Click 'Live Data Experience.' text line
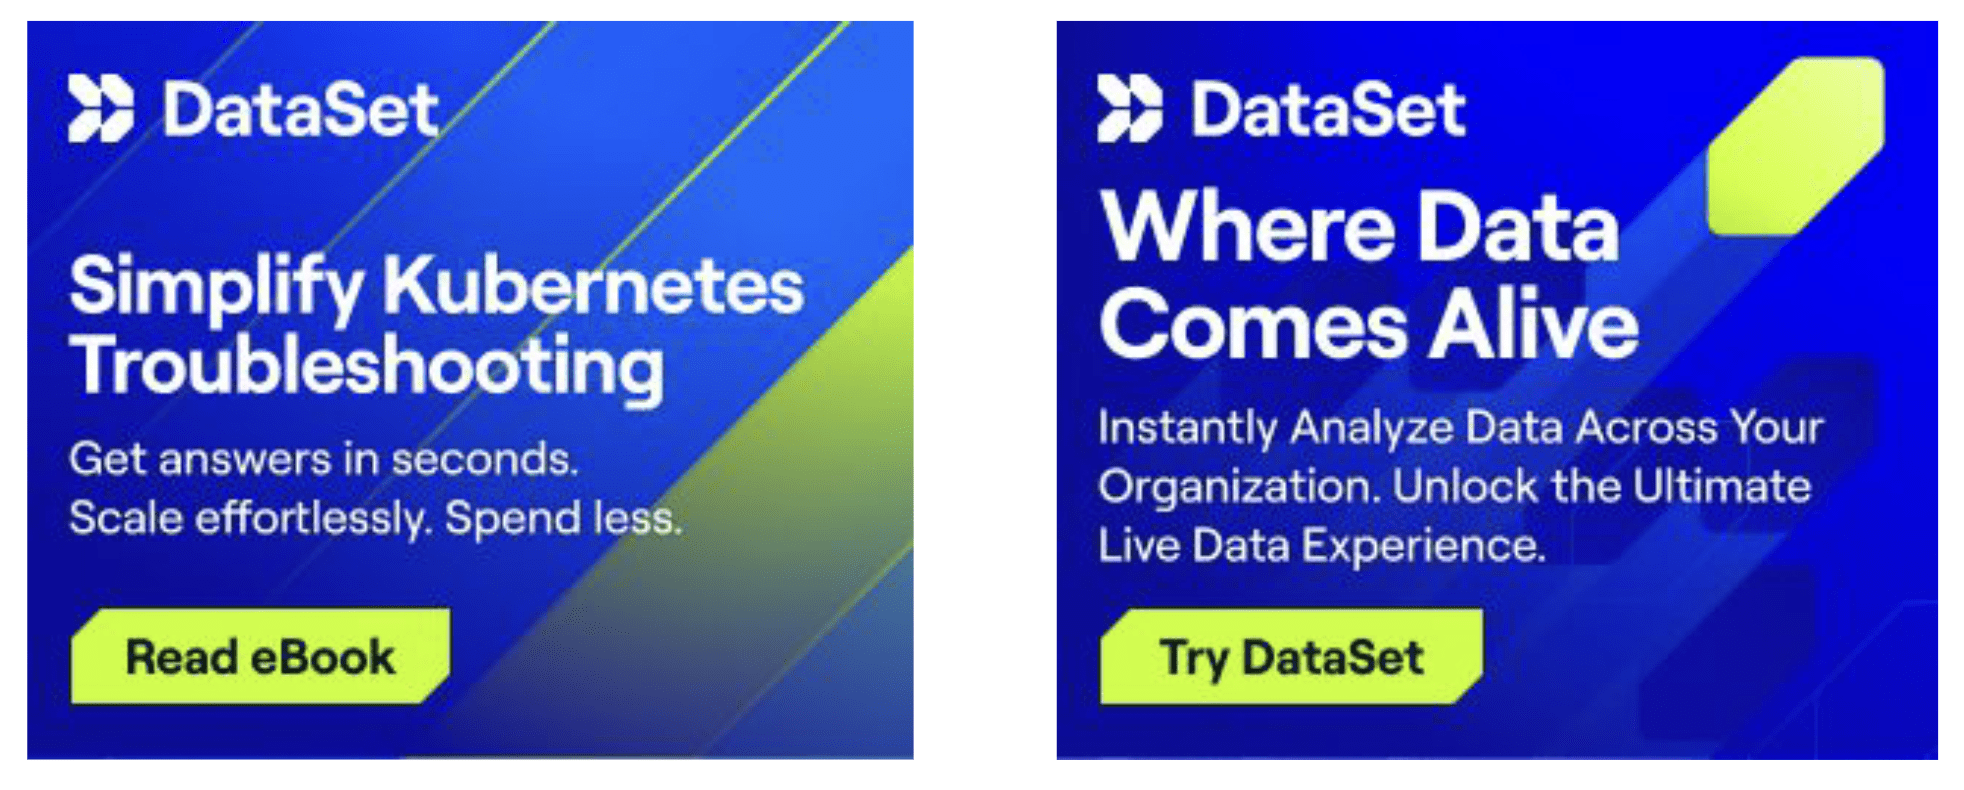Viewport: 1964px width, 790px height. [x=1322, y=546]
